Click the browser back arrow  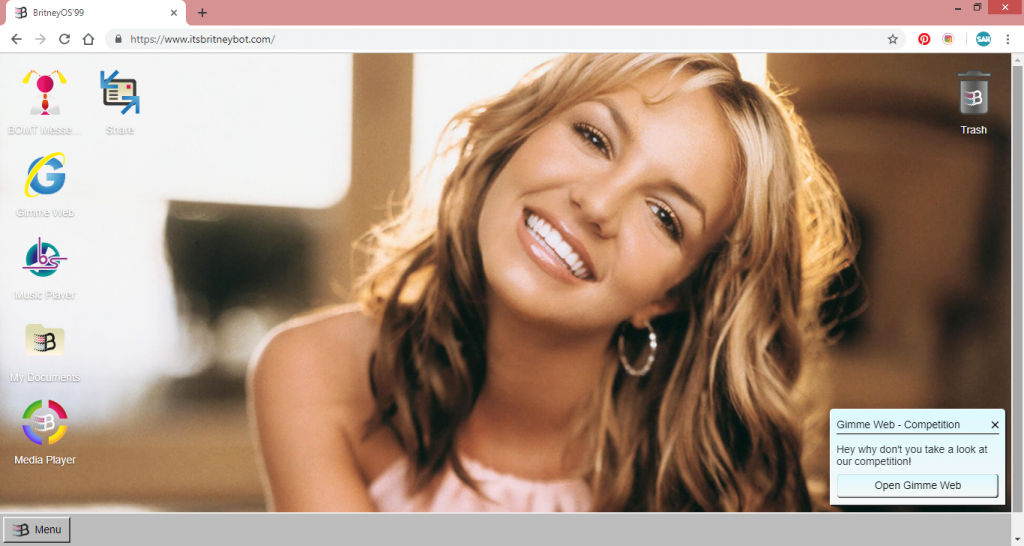pyautogui.click(x=16, y=39)
